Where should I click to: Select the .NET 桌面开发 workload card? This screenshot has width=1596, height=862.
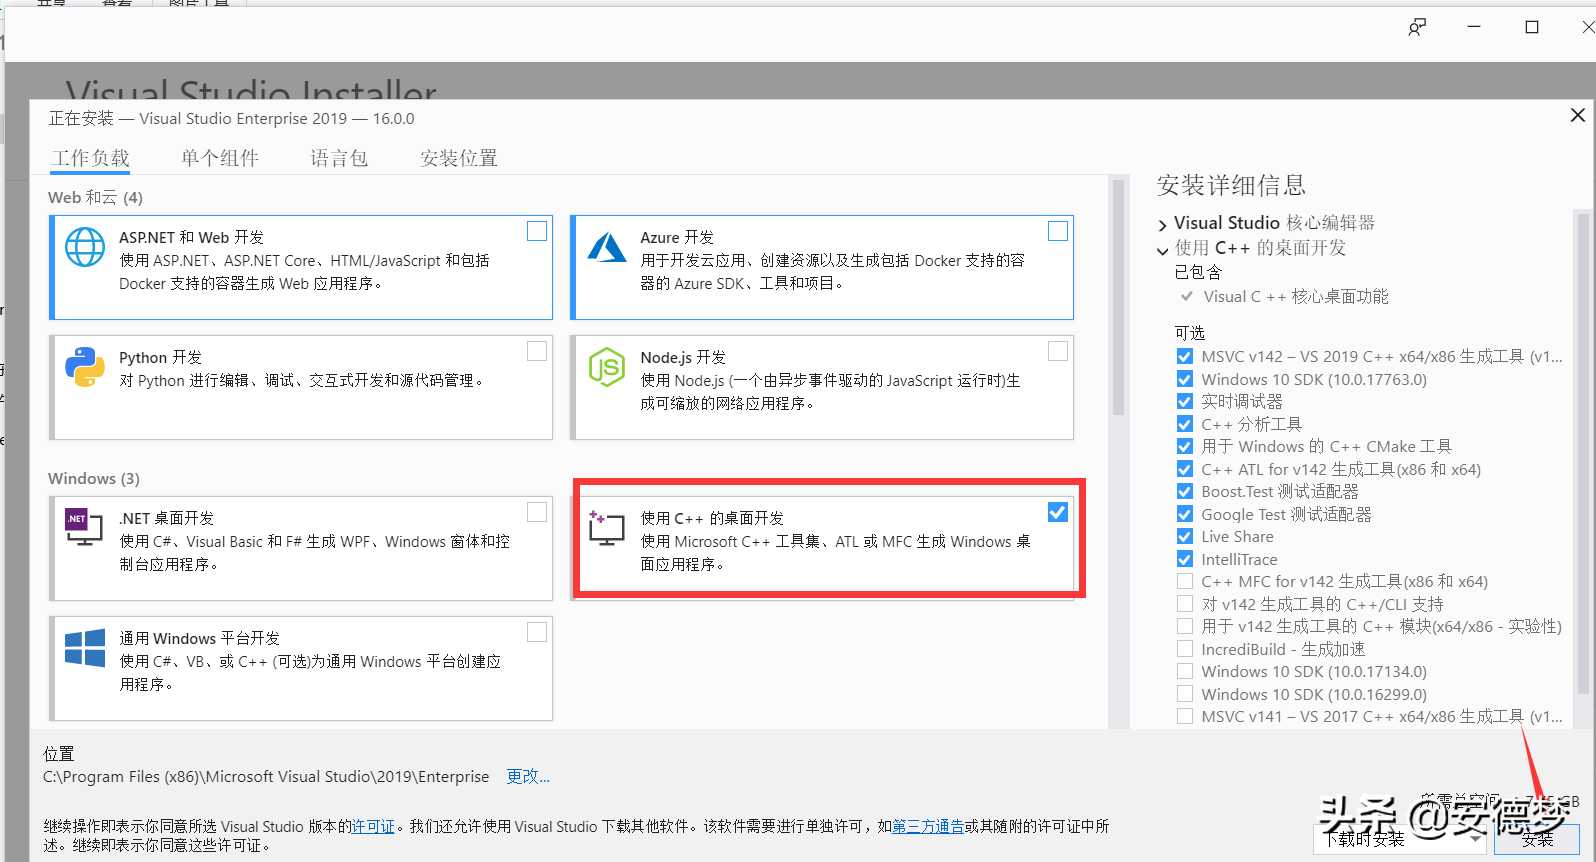point(301,548)
